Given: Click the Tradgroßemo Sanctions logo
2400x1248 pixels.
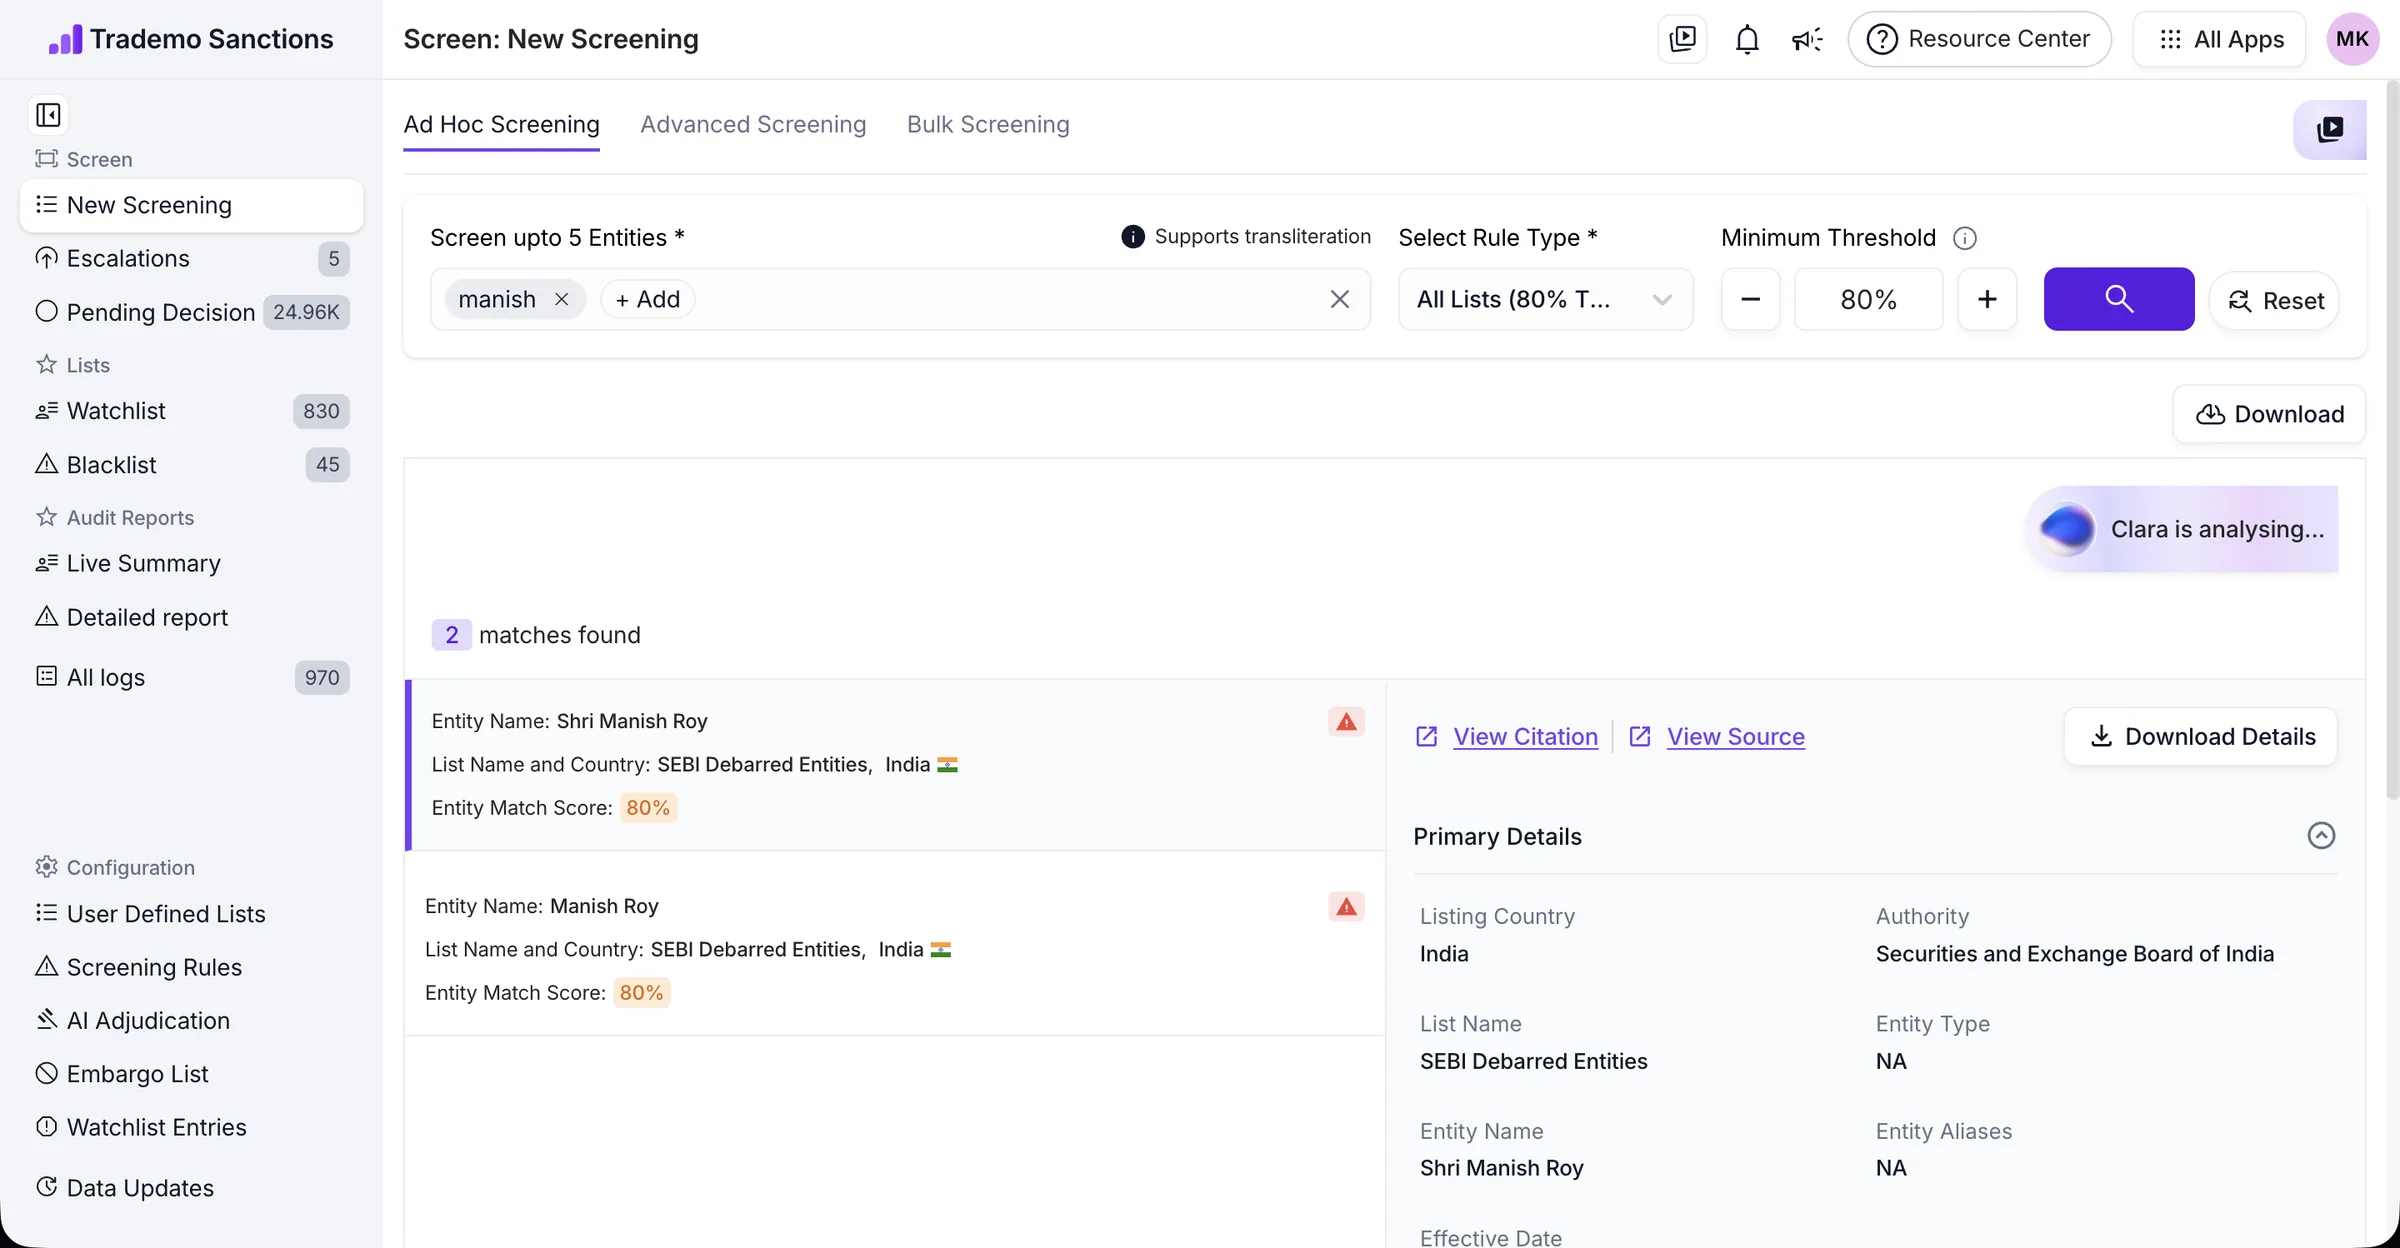Looking at the screenshot, I should pyautogui.click(x=191, y=39).
